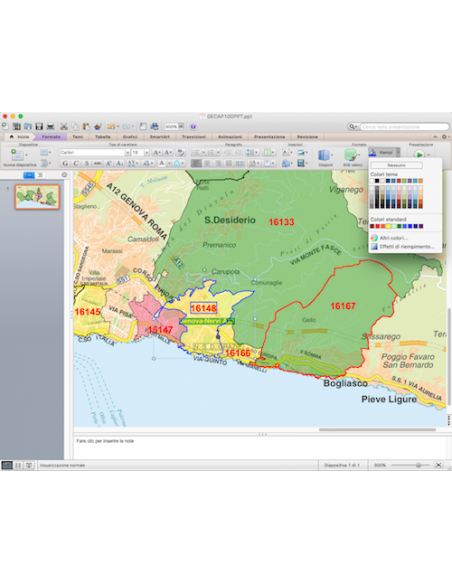Open the font color dropdown arrow
This screenshot has height=584, width=452.
click(169, 163)
